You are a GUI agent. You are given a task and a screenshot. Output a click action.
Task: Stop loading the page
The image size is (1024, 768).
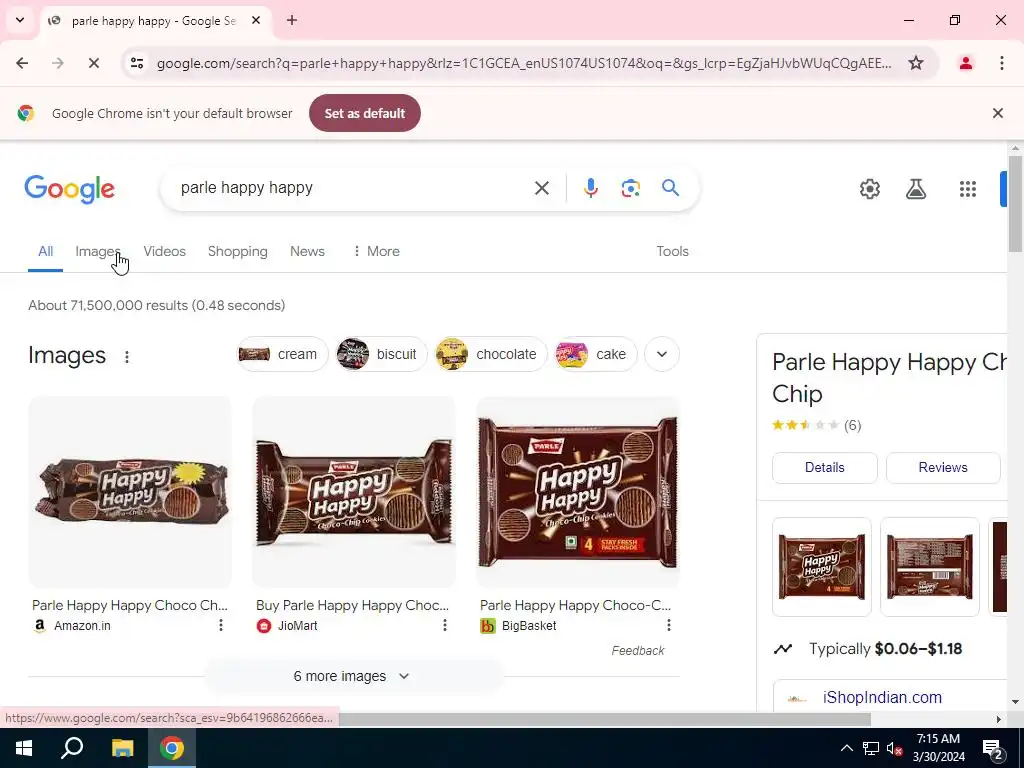click(93, 63)
